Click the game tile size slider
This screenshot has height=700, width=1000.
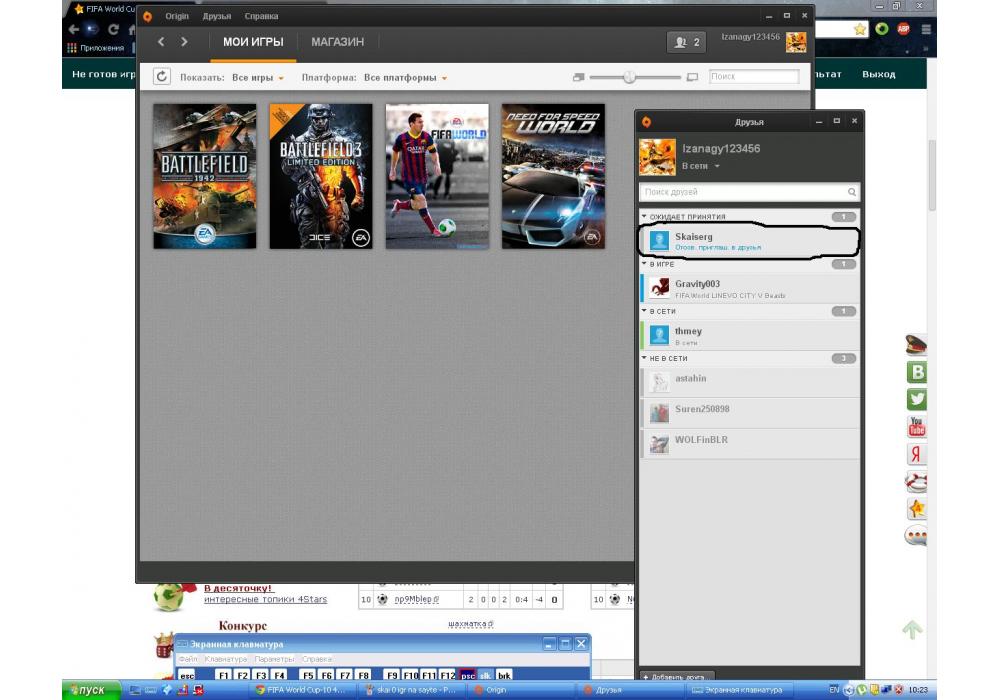(x=630, y=77)
